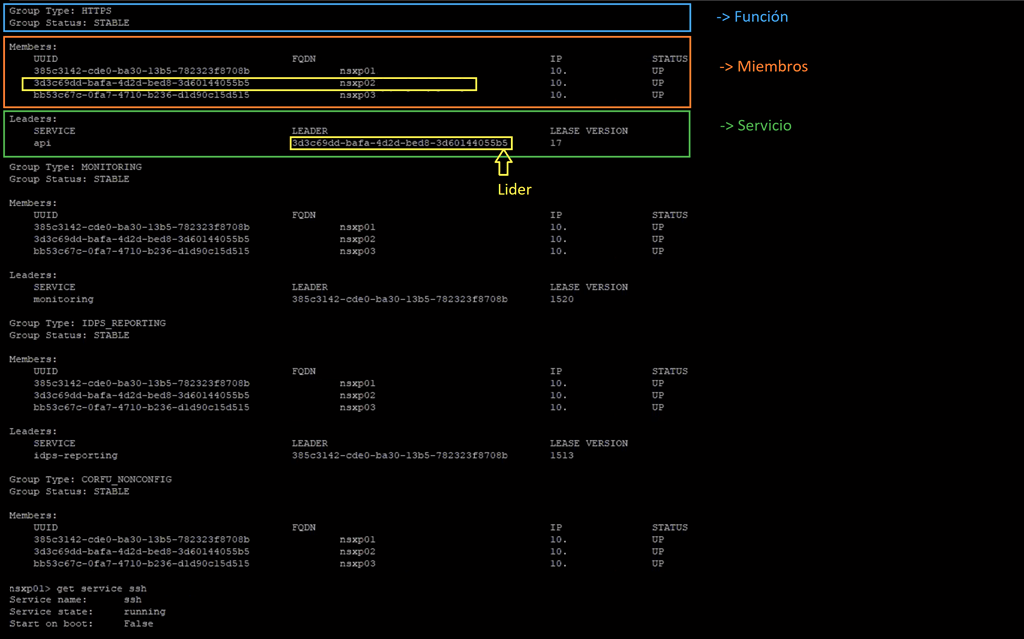Click lease version value 1513

(x=561, y=455)
